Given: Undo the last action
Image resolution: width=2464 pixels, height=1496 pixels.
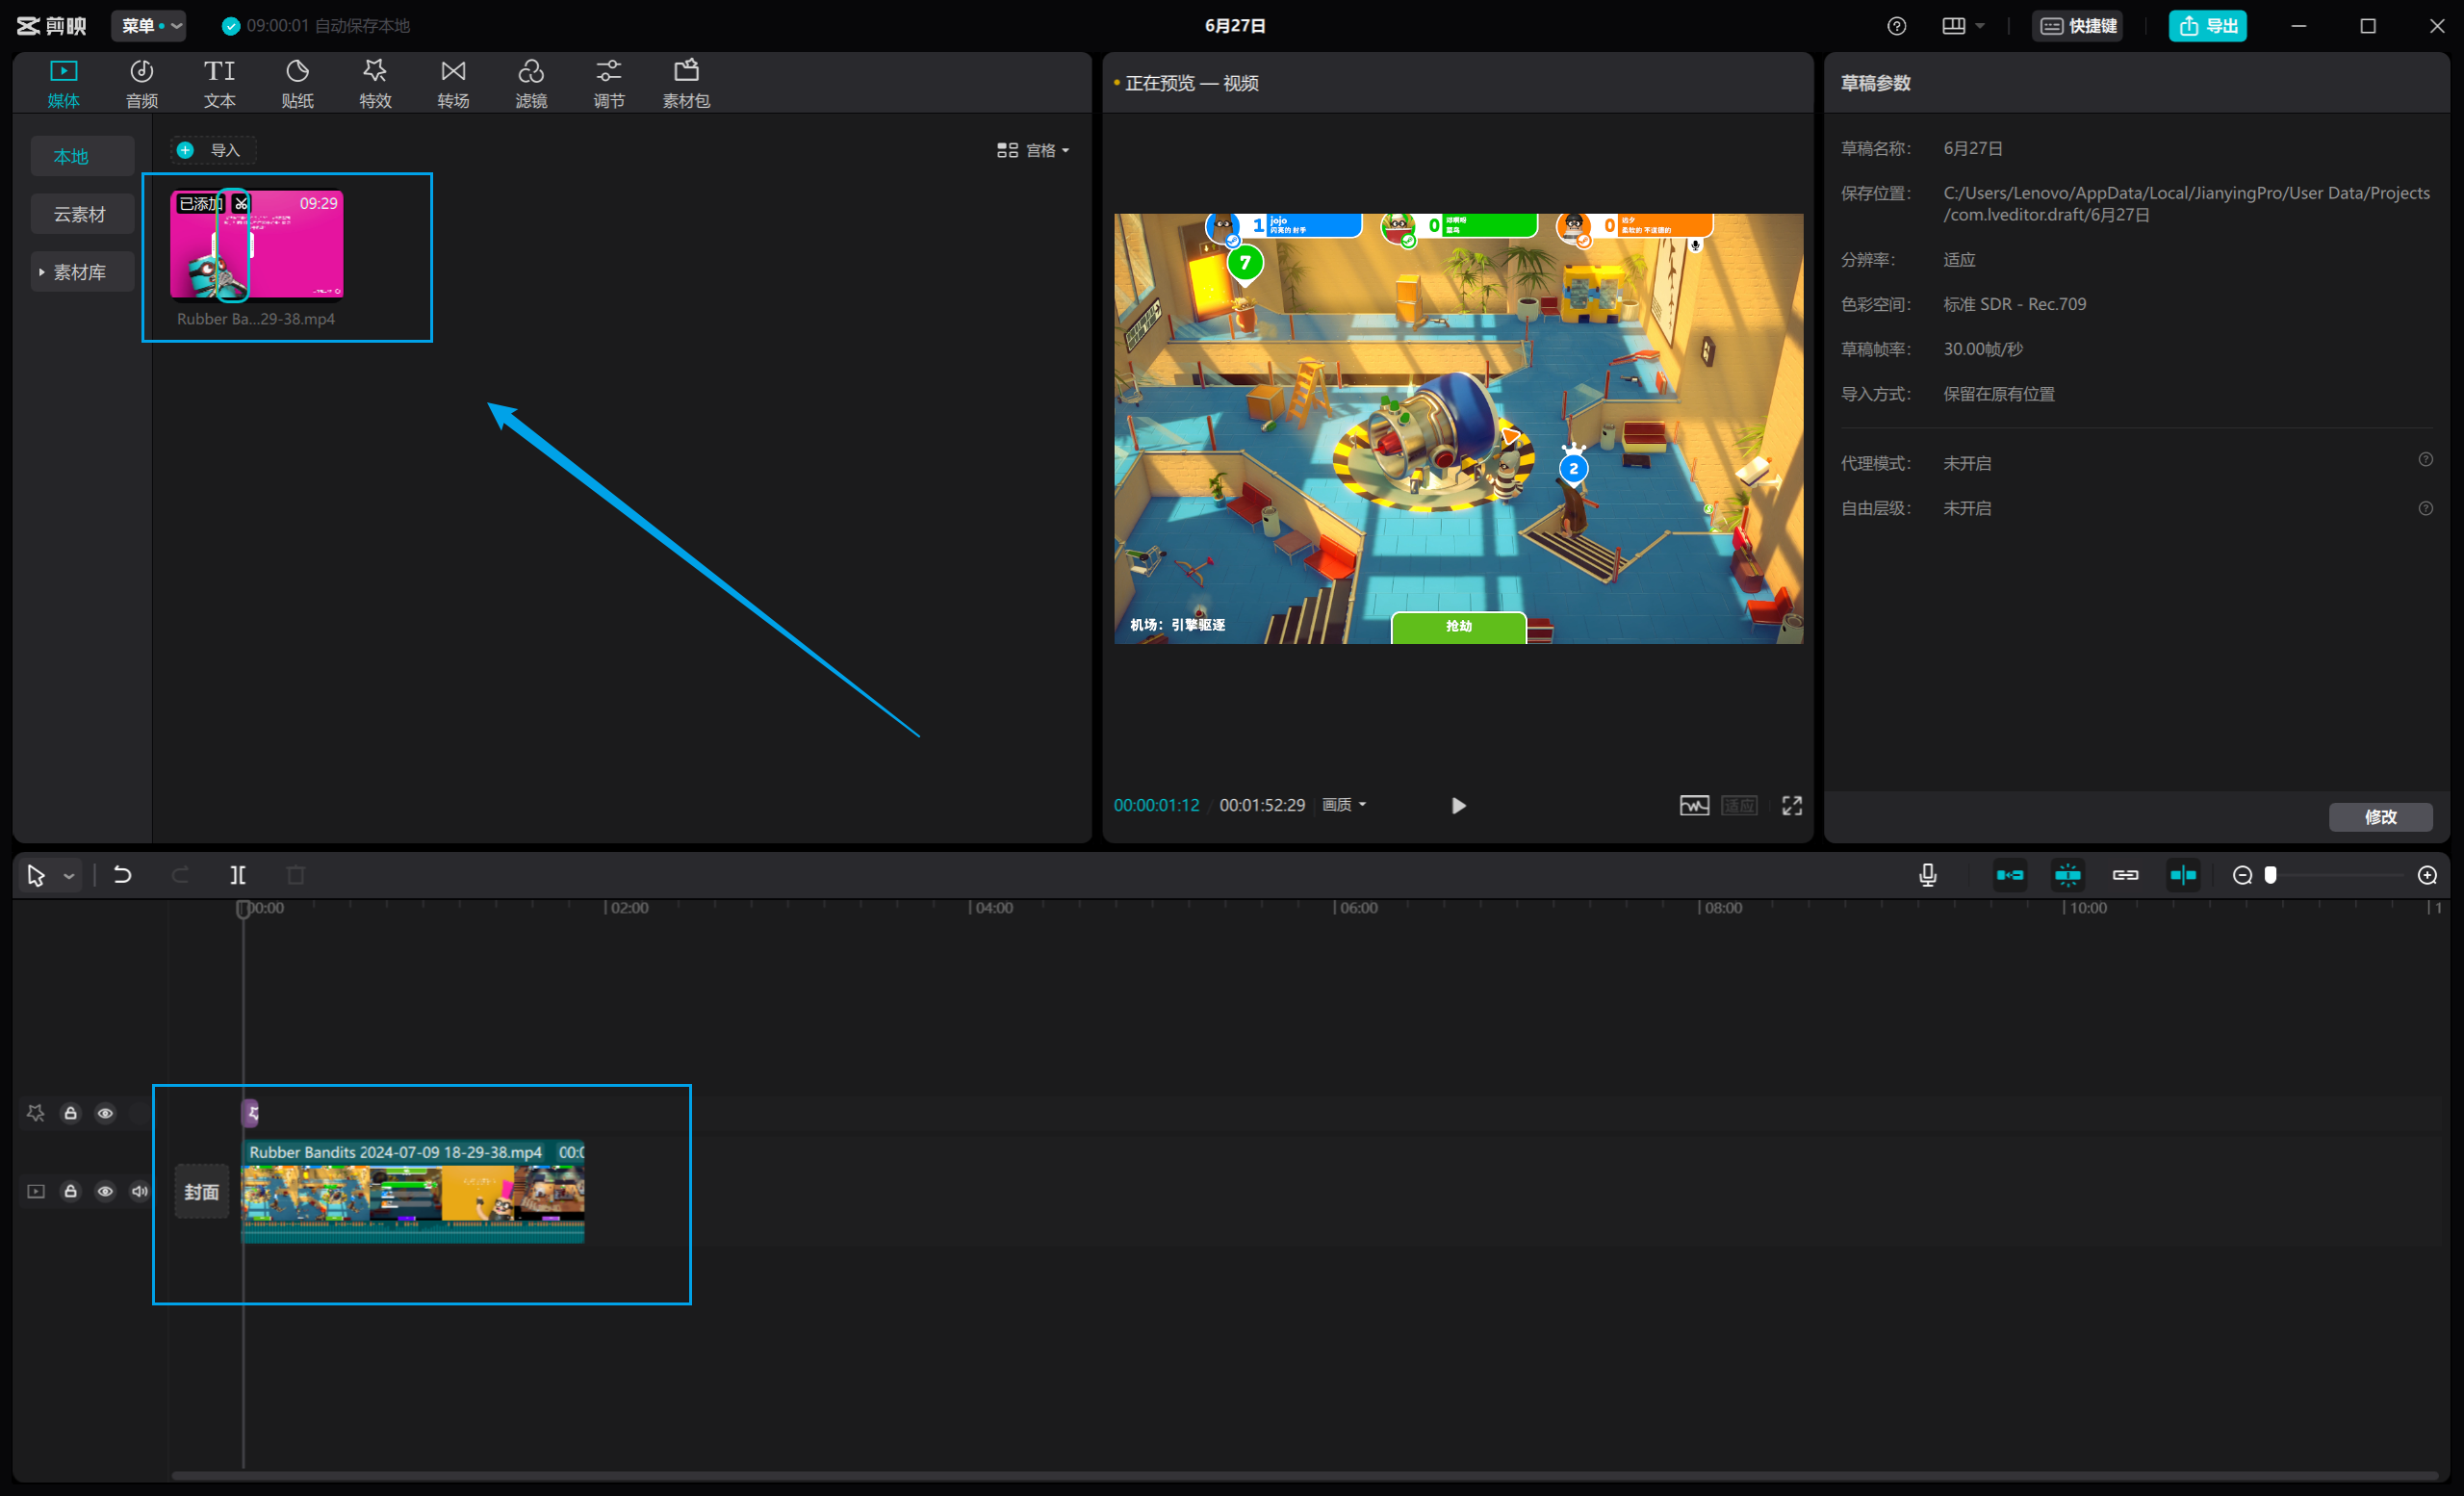Looking at the screenshot, I should click(x=122, y=875).
